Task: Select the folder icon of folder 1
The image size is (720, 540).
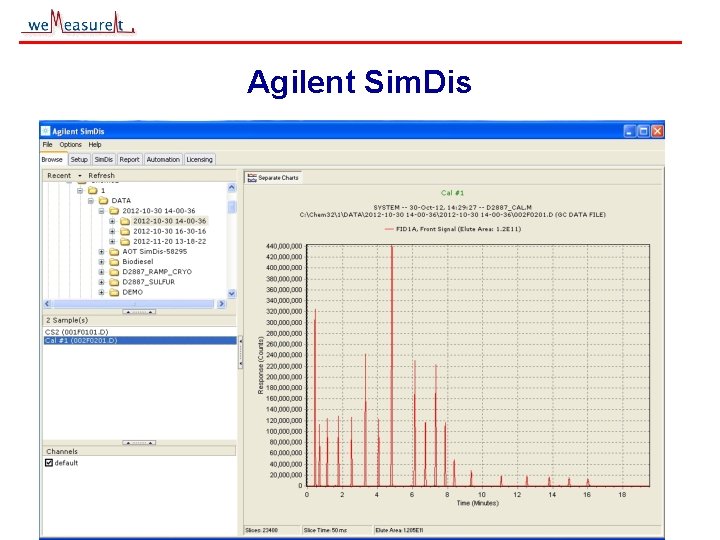Action: pos(93,190)
